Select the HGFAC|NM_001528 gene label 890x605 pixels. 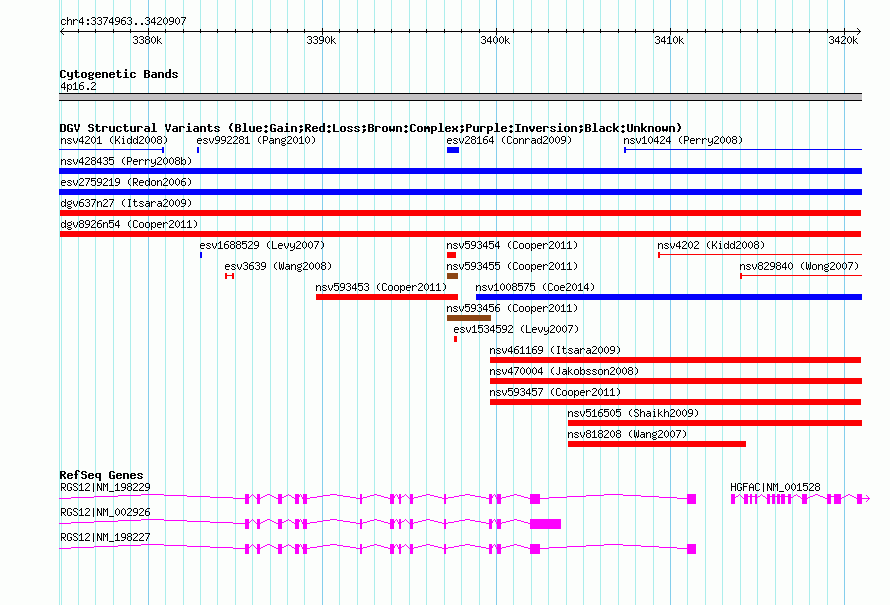tap(775, 487)
